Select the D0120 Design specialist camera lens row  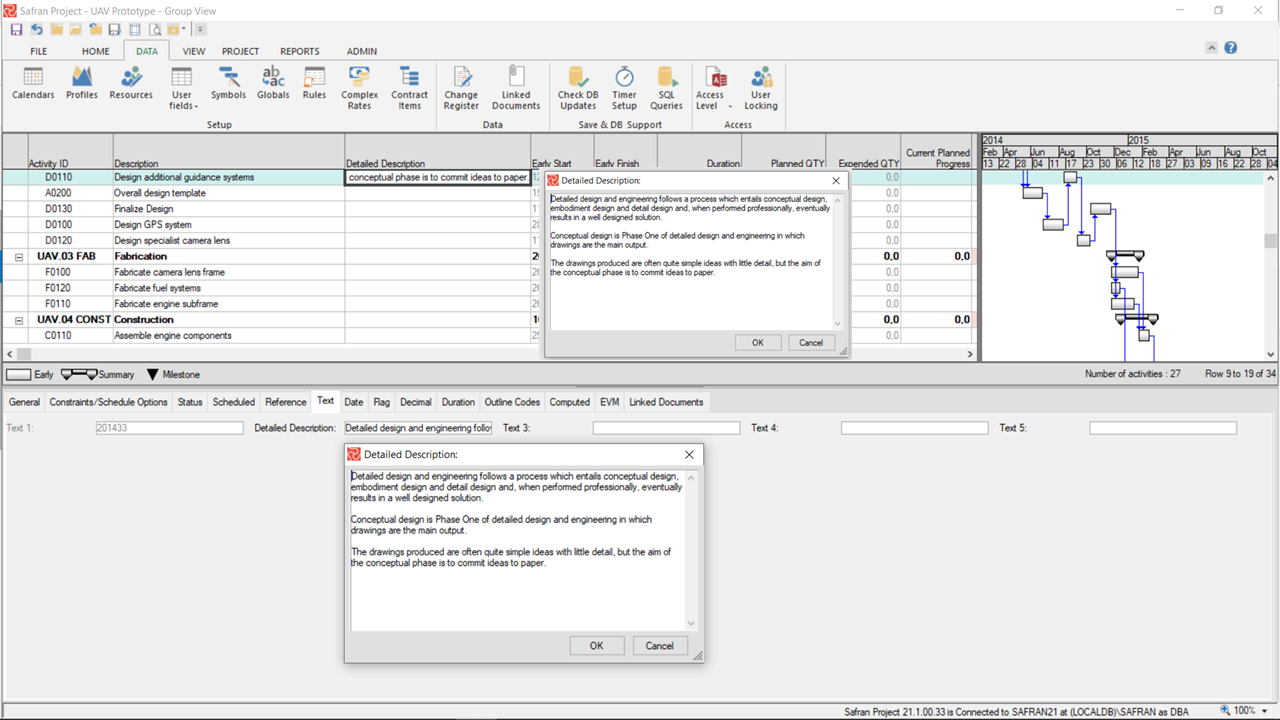coord(488,241)
